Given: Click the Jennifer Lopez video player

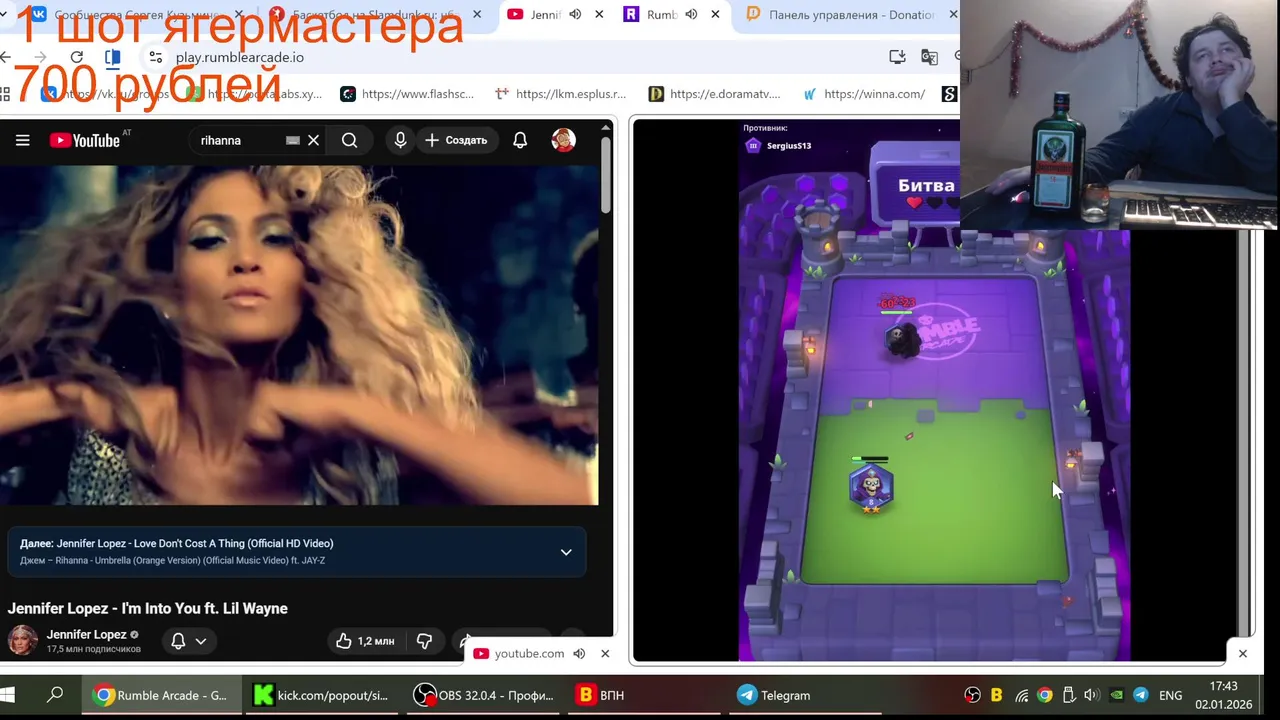Looking at the screenshot, I should (x=299, y=335).
